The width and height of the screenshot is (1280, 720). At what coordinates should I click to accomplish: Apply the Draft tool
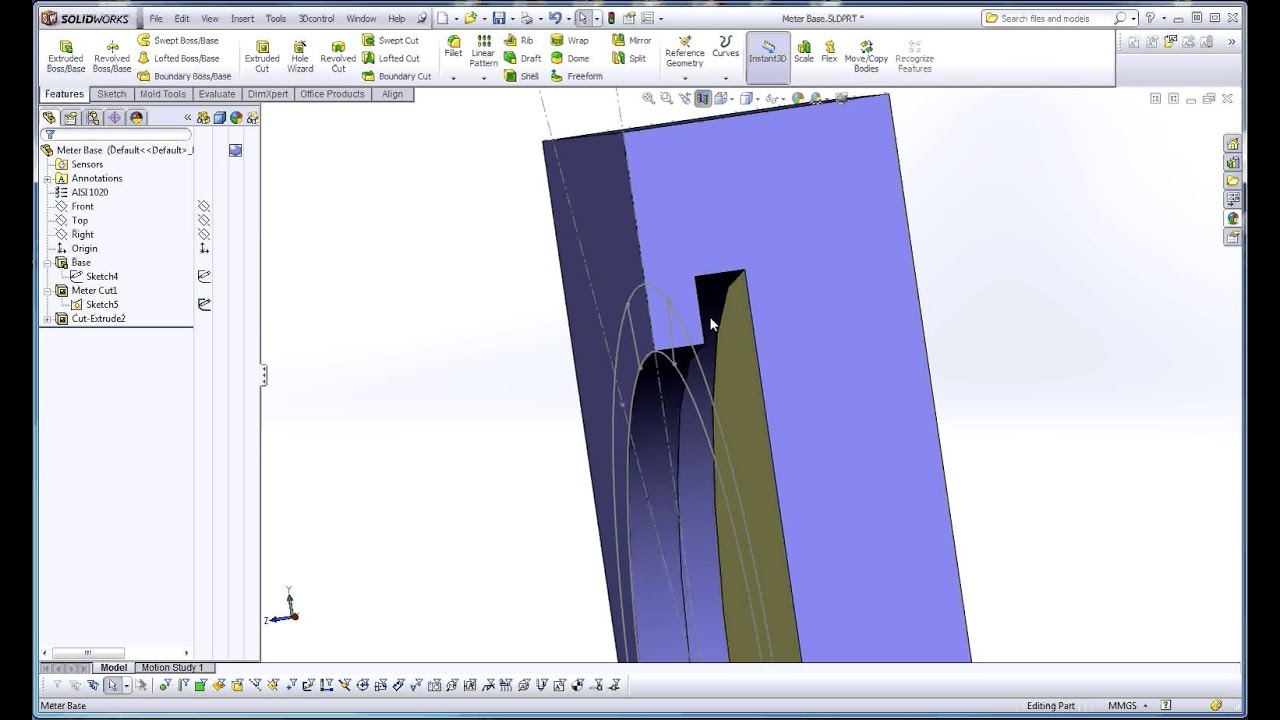522,58
